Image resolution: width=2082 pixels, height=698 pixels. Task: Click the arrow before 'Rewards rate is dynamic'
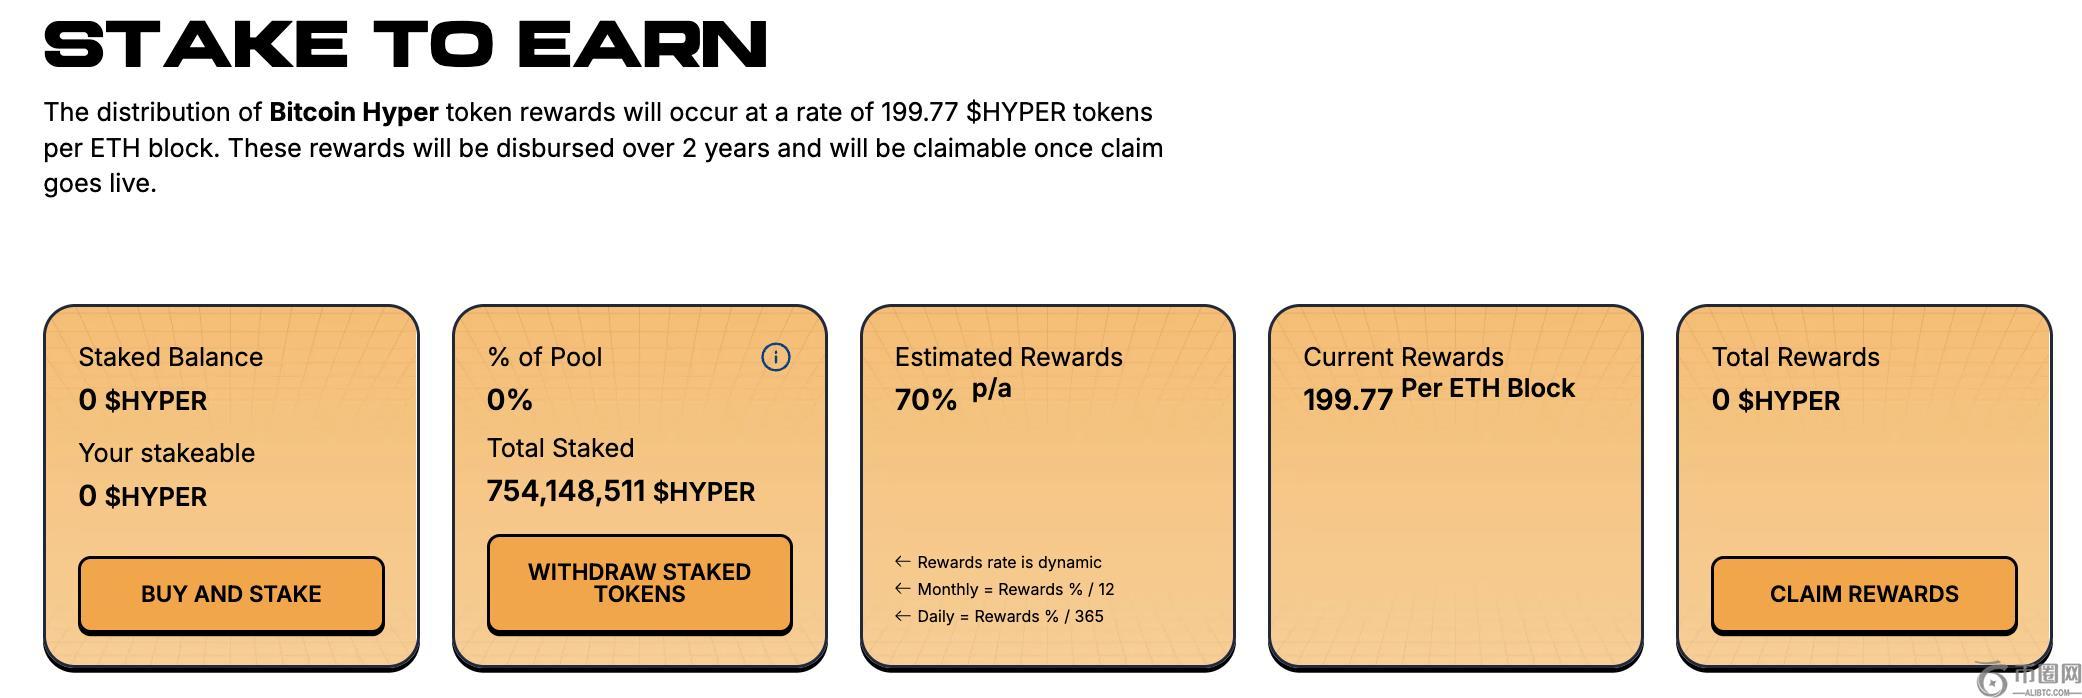pyautogui.click(x=902, y=562)
